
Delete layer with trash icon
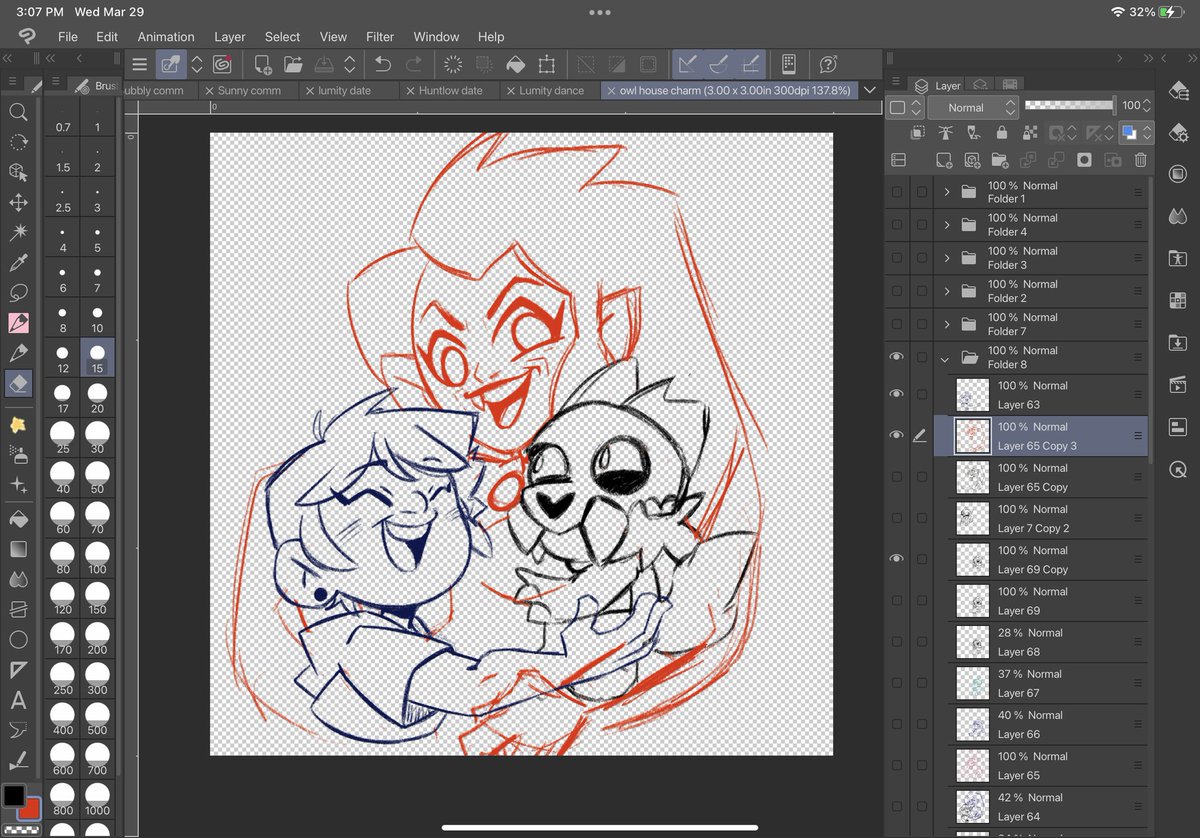(1140, 160)
